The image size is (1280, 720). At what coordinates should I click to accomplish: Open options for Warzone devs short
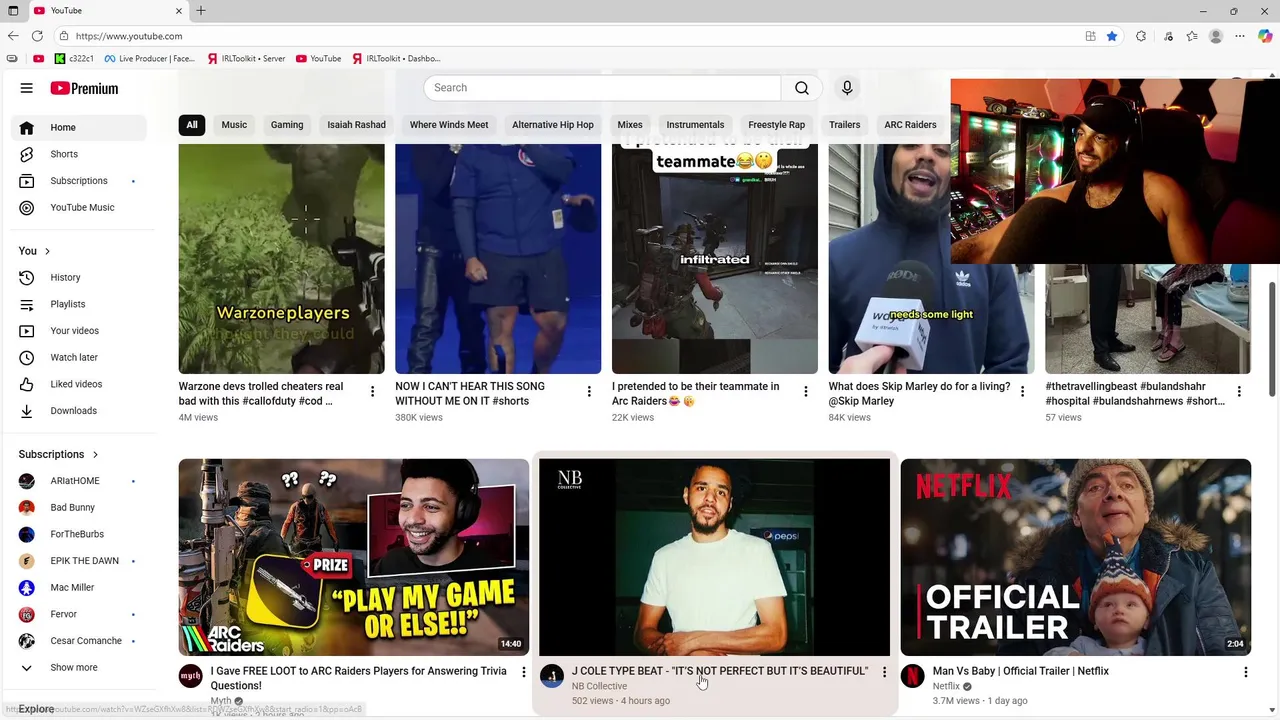[372, 392]
